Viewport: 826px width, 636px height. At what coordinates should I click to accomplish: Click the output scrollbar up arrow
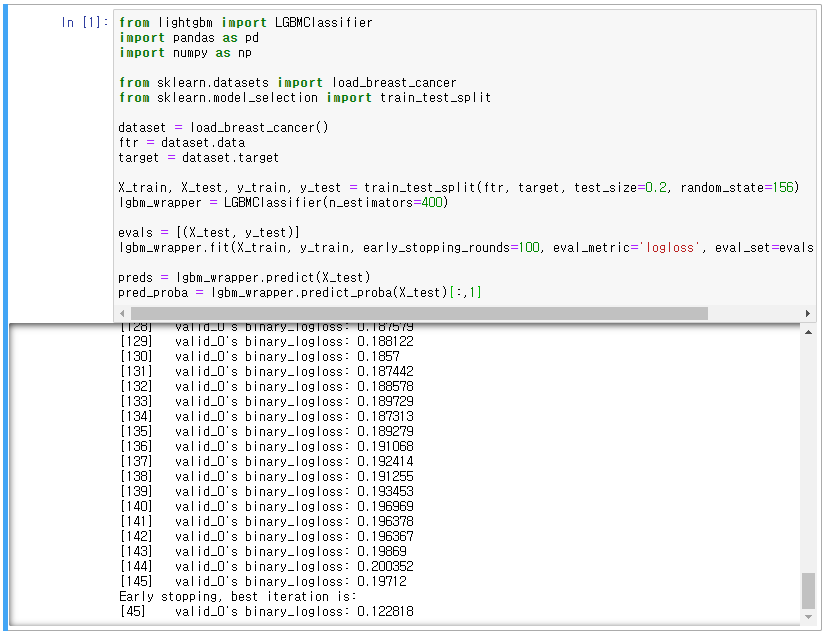[x=808, y=332]
